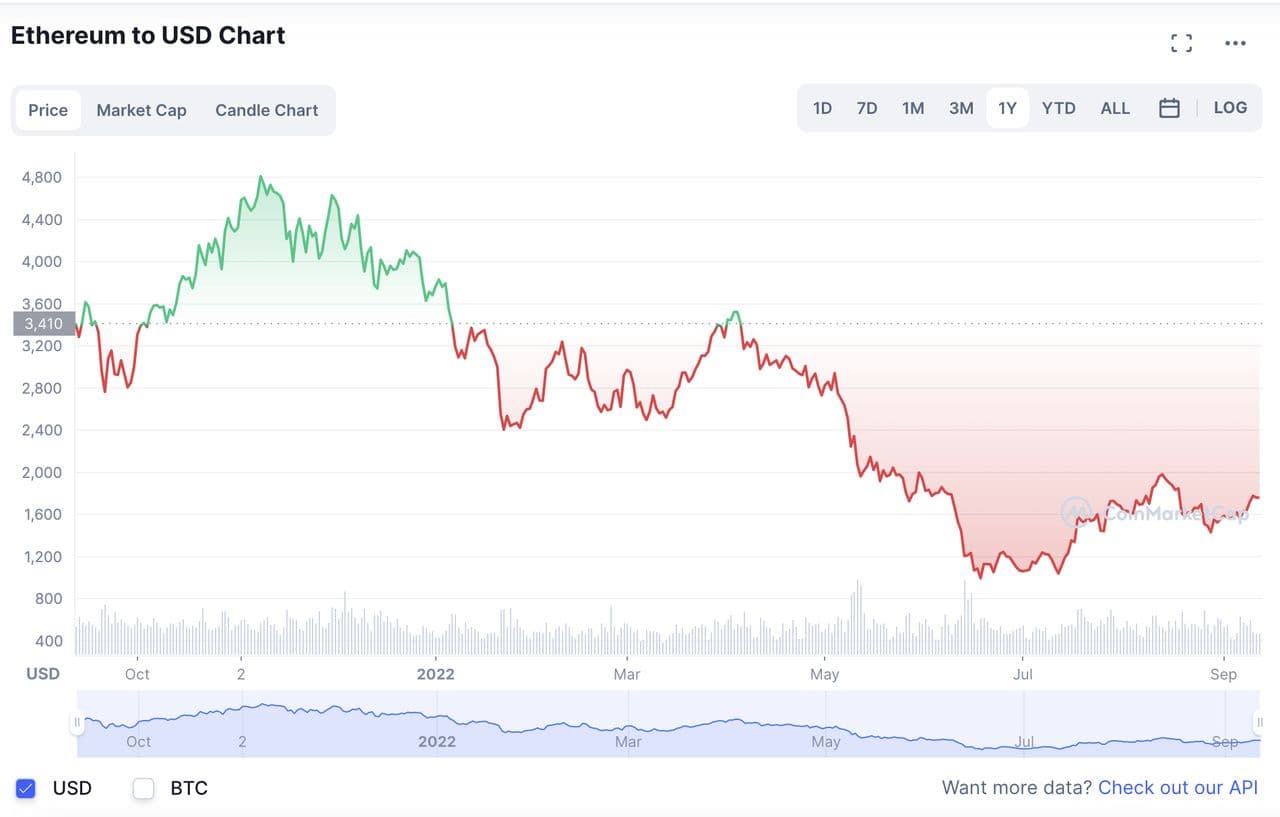Open fullscreen chart view icon
Image resolution: width=1280 pixels, height=817 pixels.
pos(1181,43)
